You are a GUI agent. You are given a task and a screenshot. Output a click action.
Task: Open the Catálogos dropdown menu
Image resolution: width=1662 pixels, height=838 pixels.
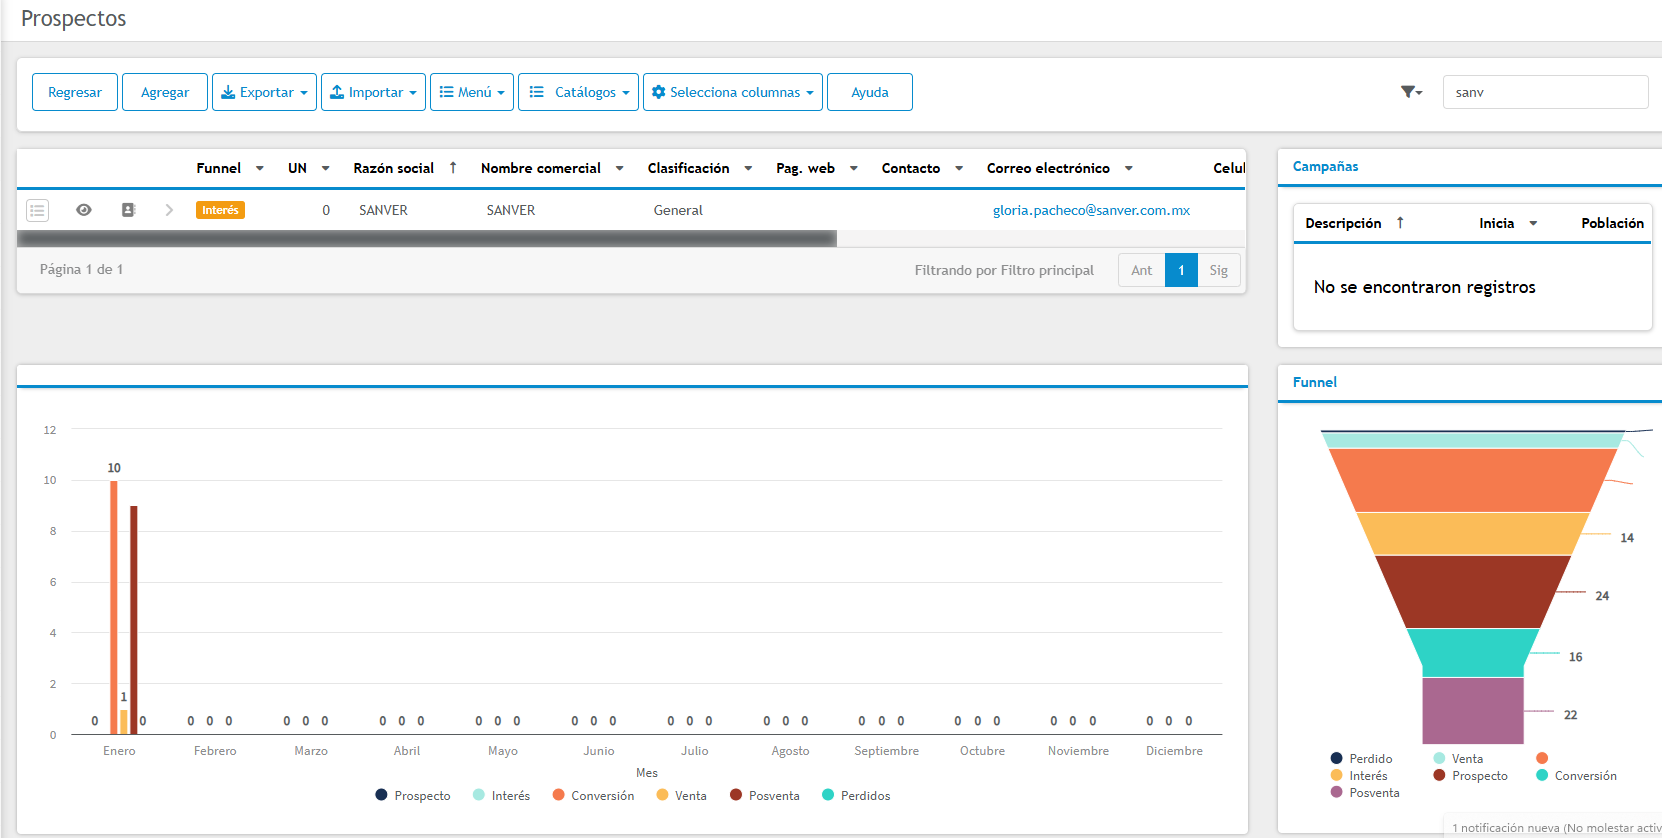[x=578, y=92]
